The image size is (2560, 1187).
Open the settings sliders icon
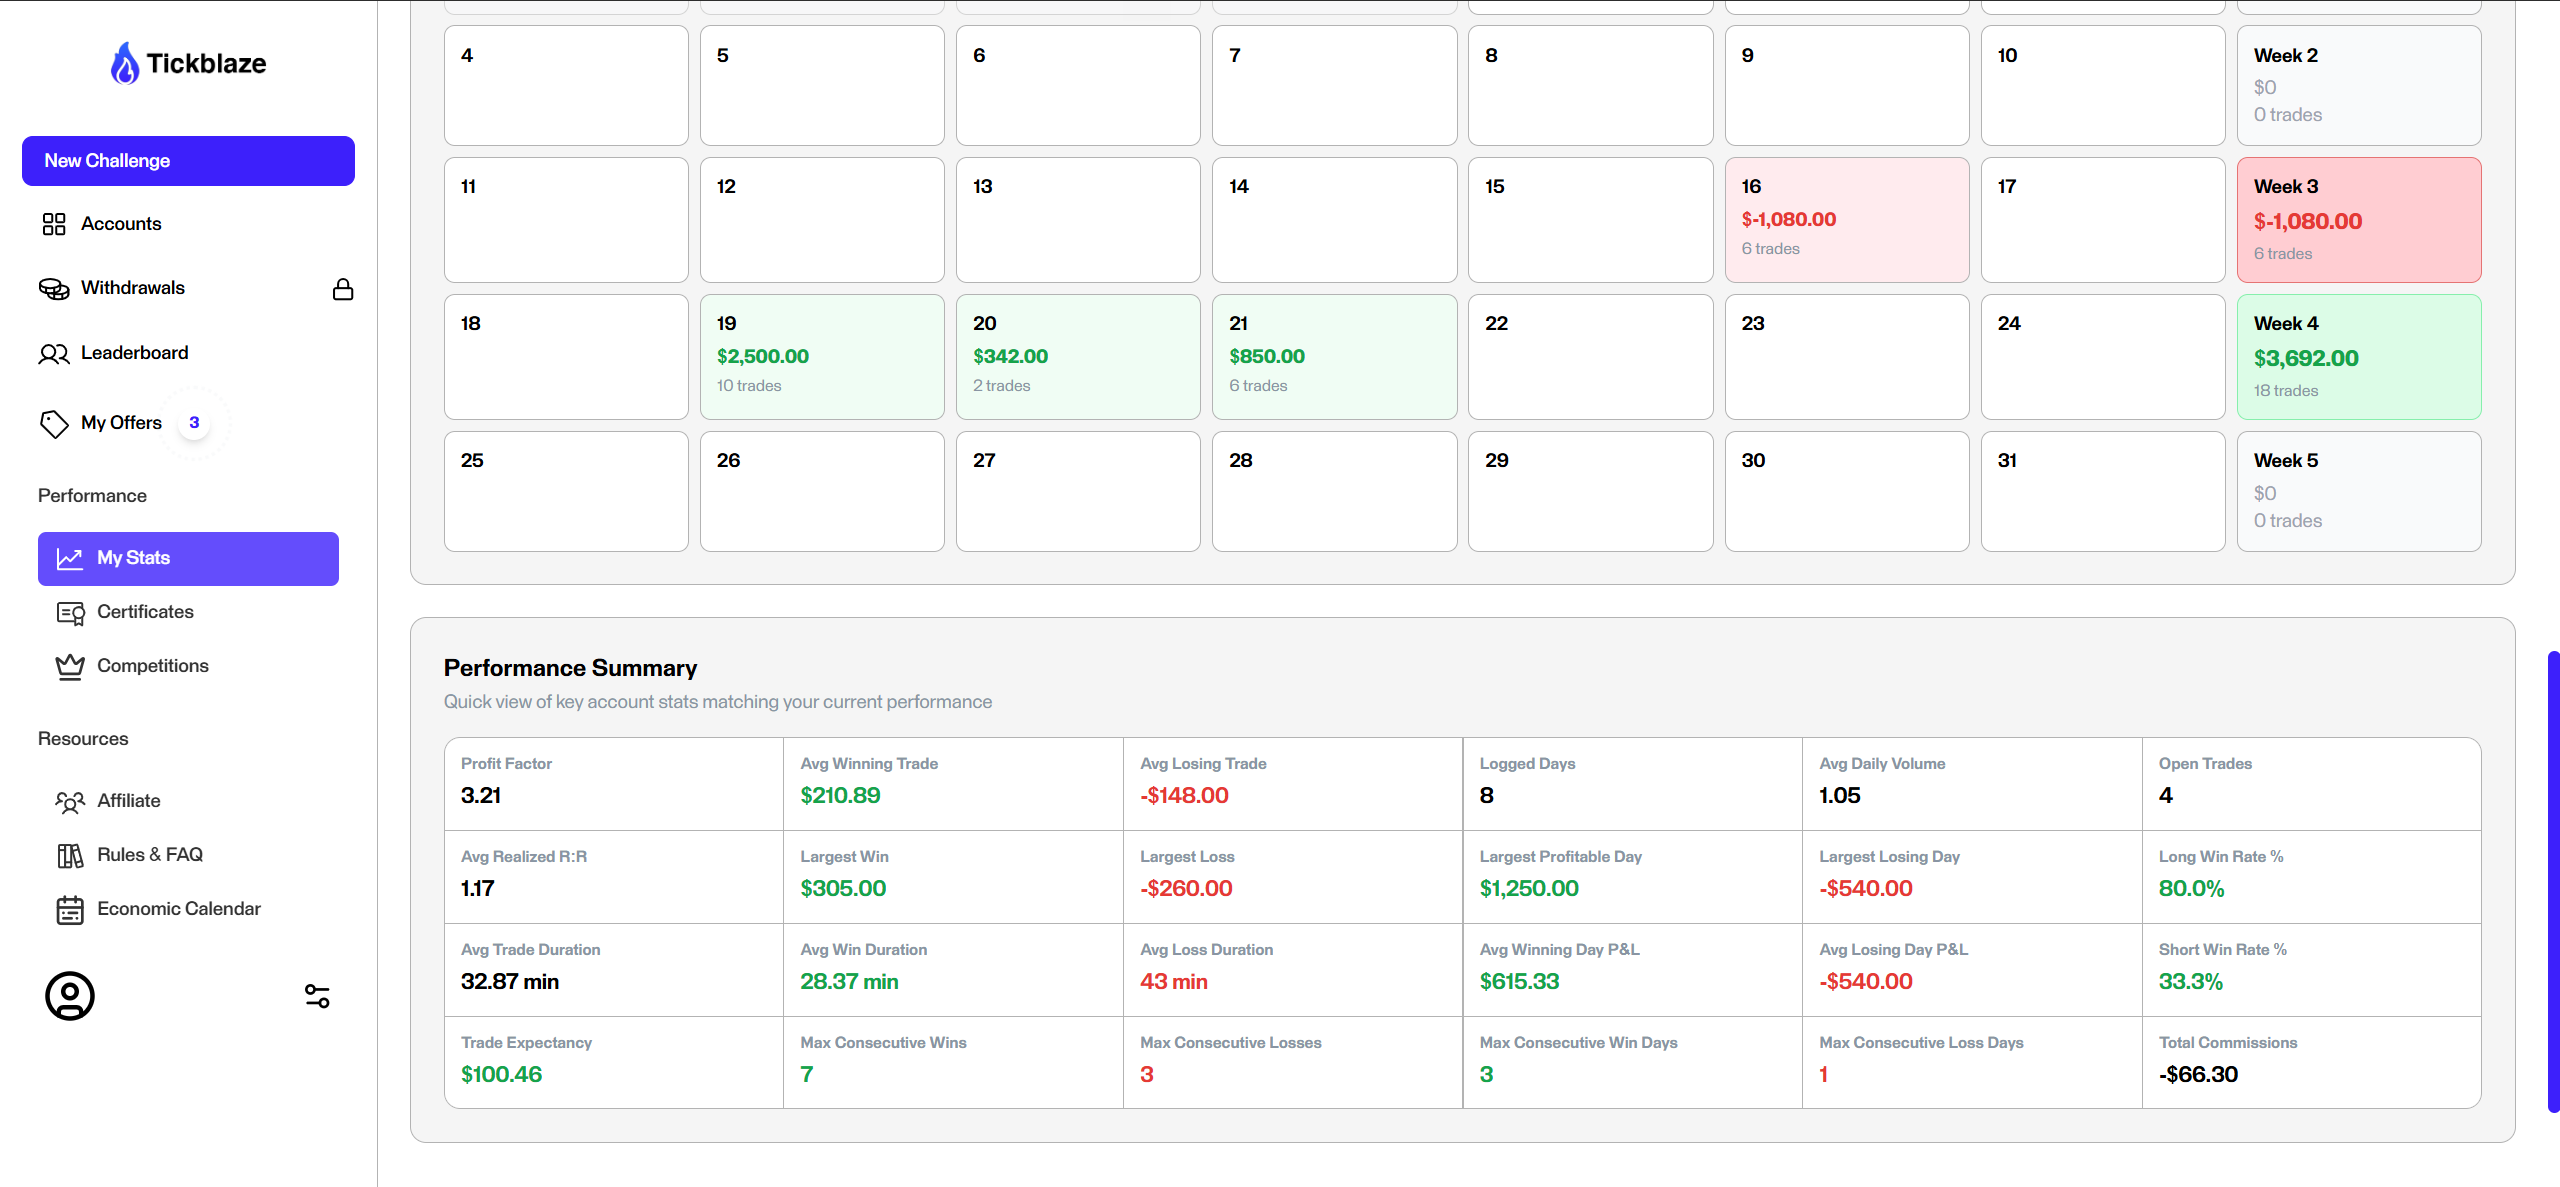click(x=317, y=996)
